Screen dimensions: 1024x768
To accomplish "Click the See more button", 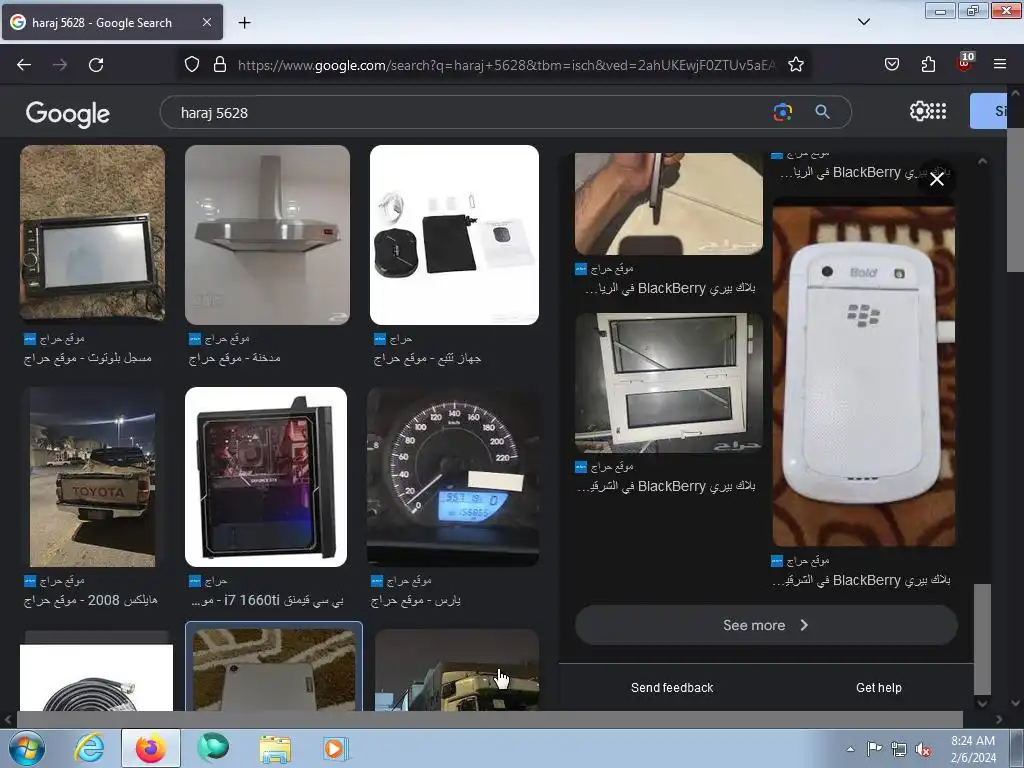I will 766,625.
